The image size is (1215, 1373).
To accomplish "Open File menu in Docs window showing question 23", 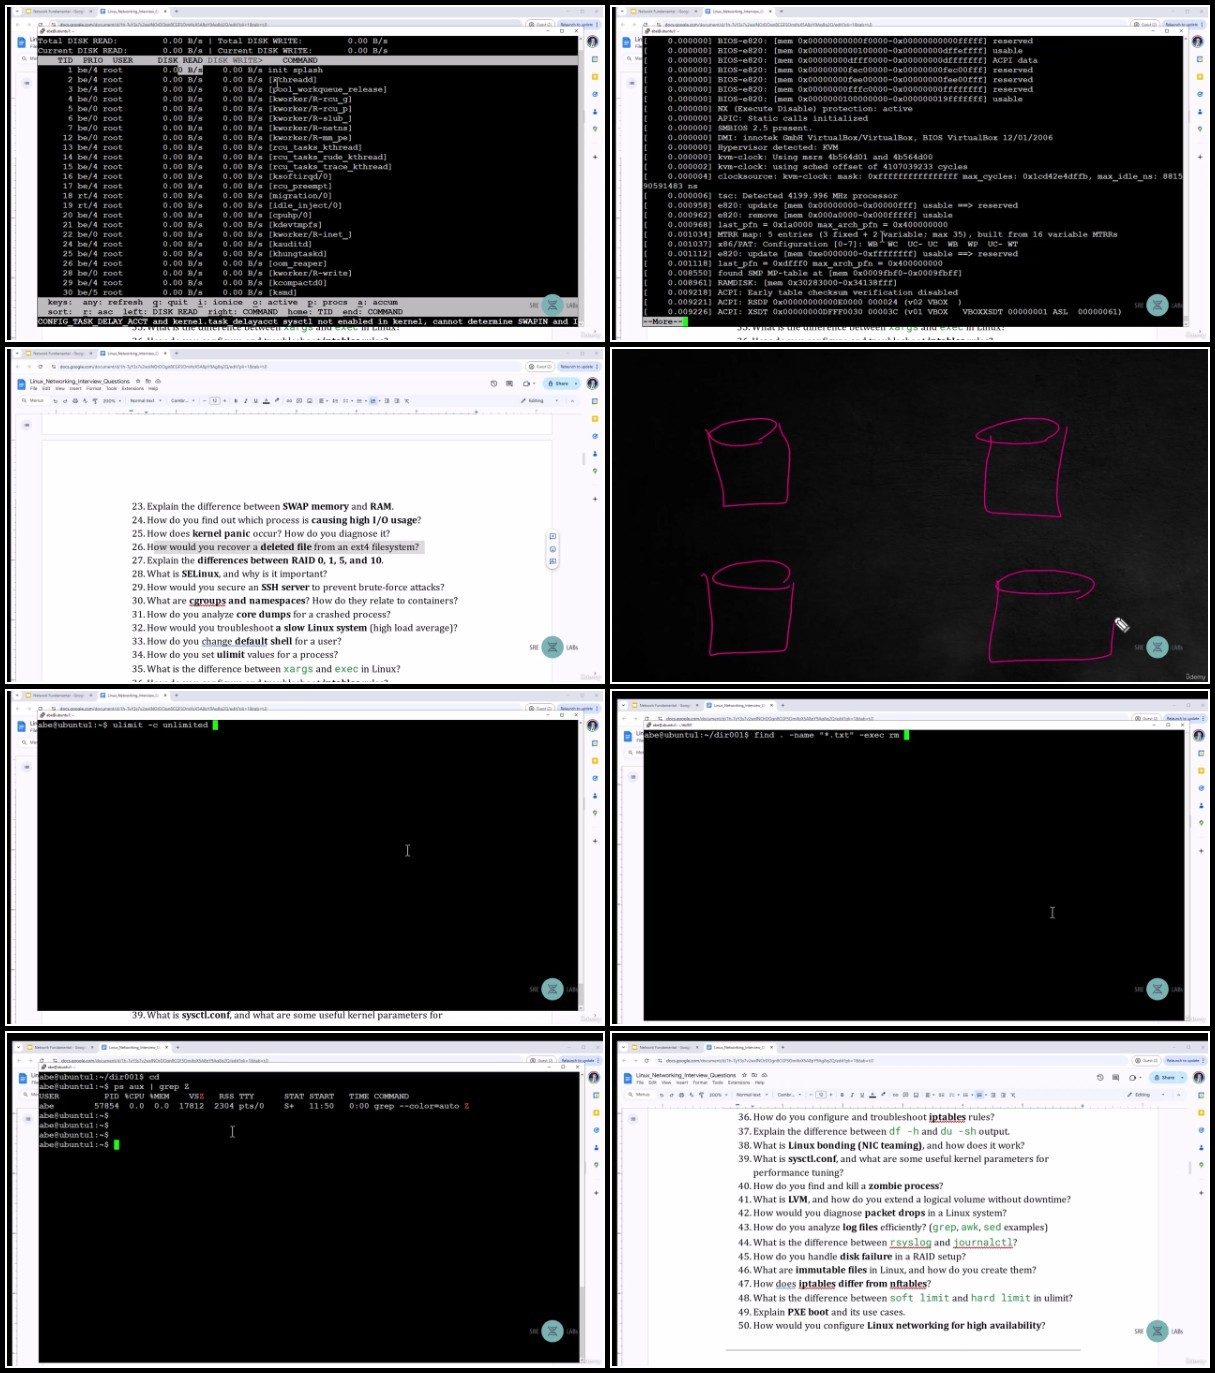I will coord(33,388).
